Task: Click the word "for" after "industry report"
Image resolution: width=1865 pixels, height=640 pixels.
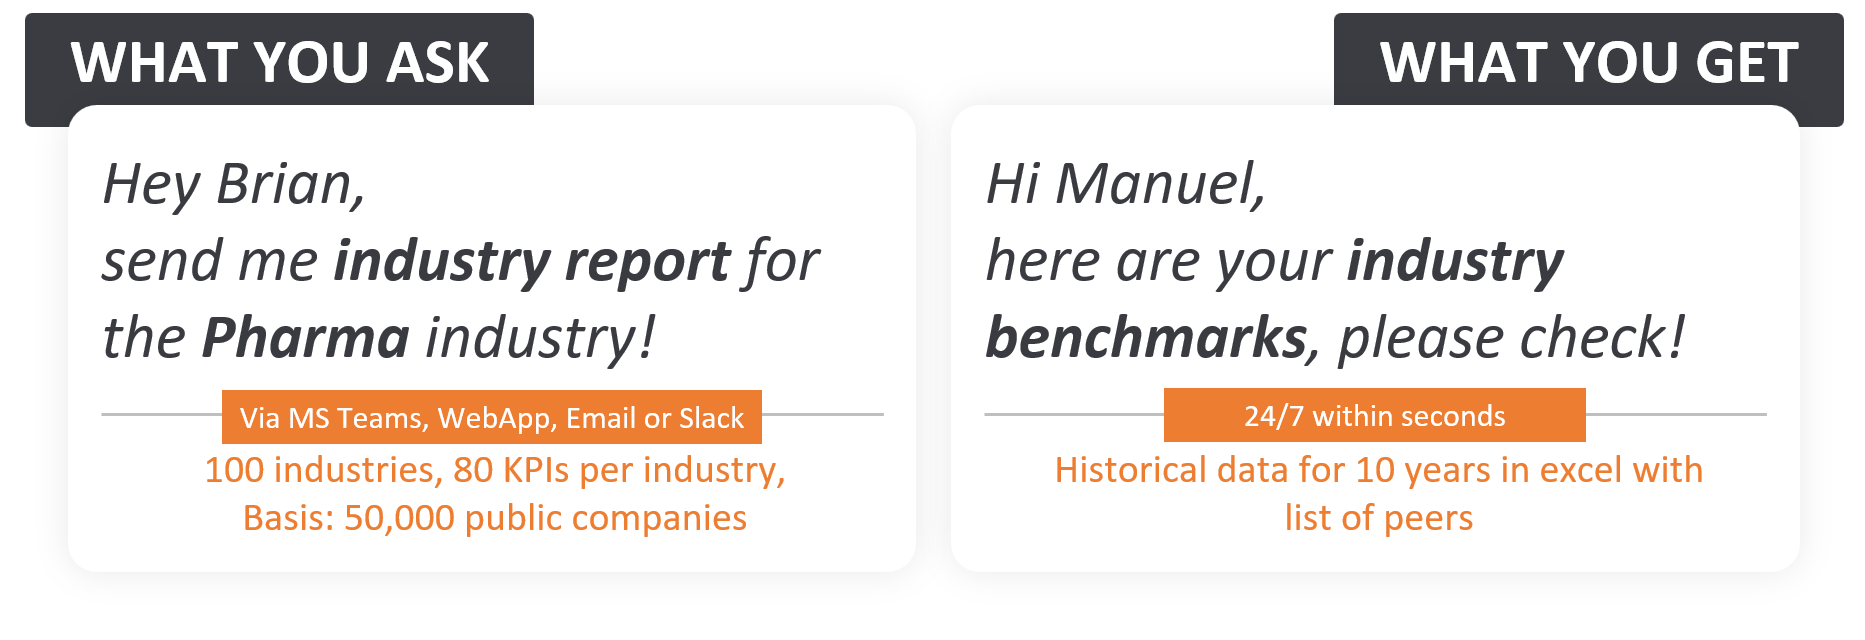Action: pyautogui.click(x=780, y=262)
